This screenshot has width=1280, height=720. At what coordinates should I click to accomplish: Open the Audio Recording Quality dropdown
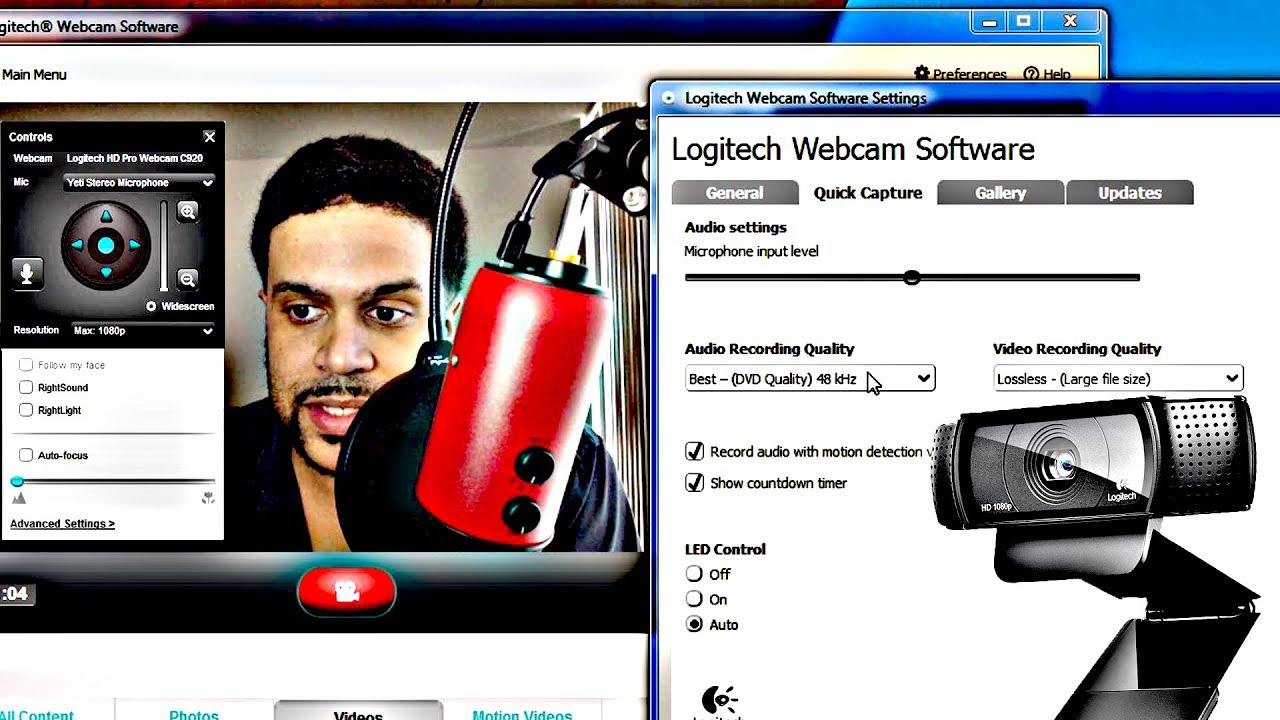click(x=810, y=379)
